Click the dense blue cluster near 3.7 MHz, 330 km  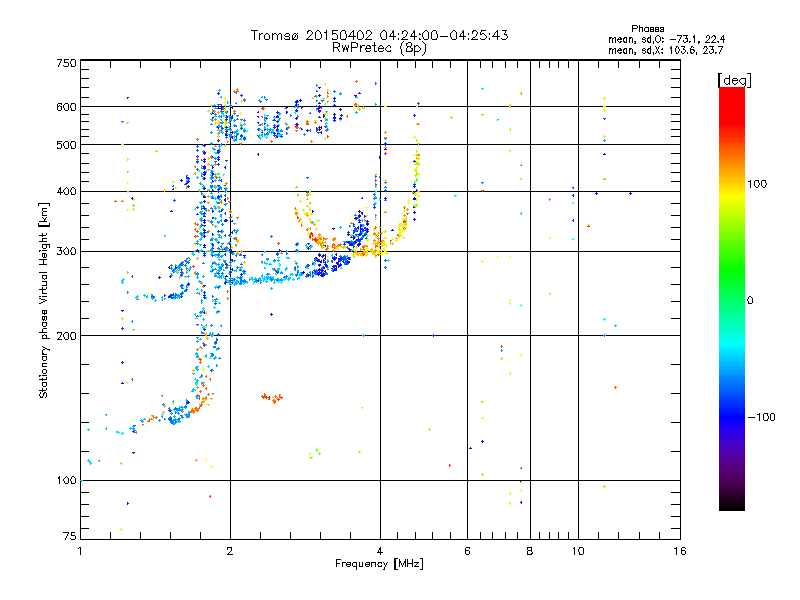tap(359, 230)
